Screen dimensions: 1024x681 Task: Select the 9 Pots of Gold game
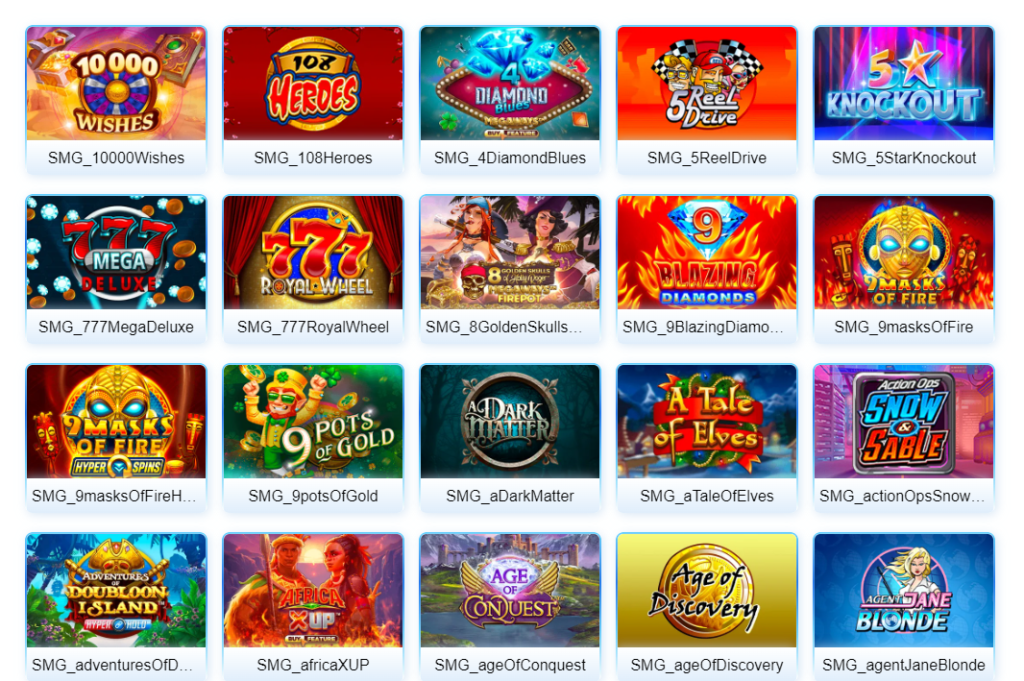[313, 422]
